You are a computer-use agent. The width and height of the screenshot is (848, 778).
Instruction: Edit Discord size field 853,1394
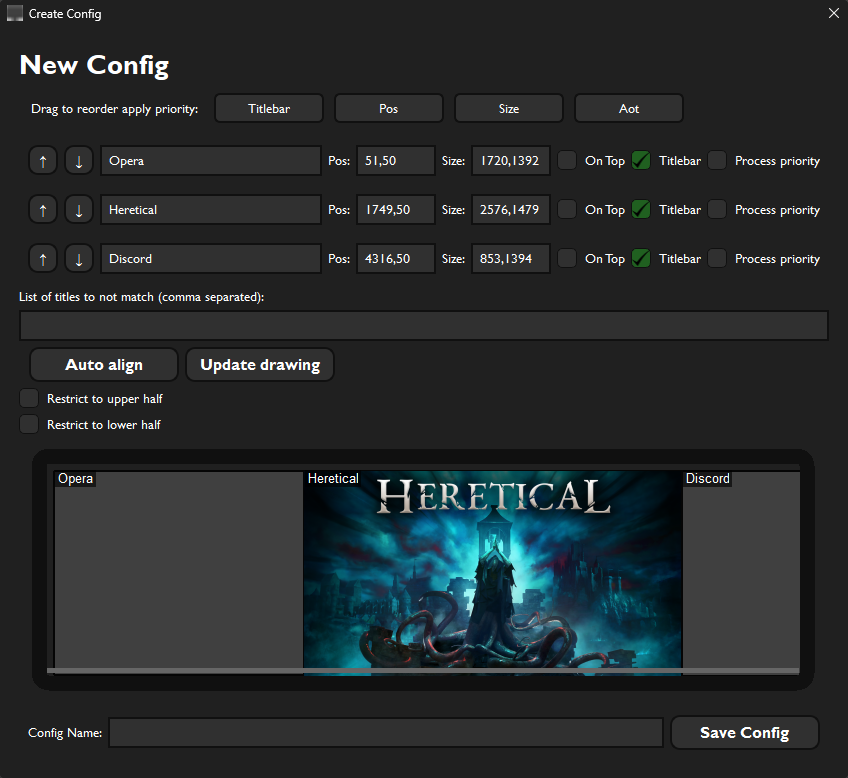[x=511, y=259]
